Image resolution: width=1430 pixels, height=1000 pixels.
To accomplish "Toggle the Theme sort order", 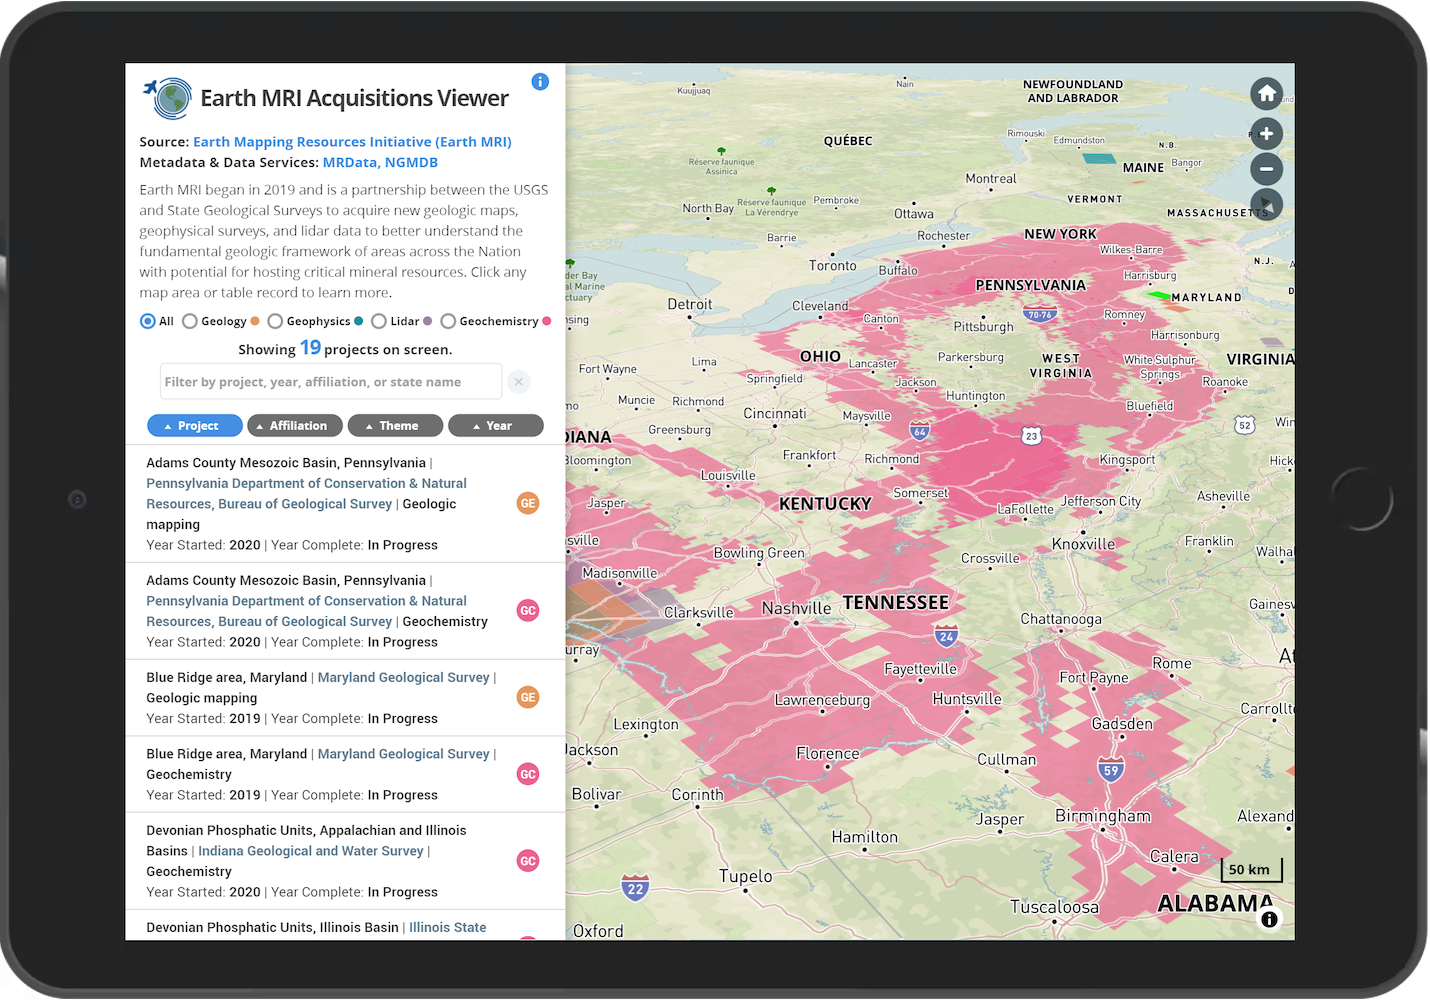I will 395,425.
